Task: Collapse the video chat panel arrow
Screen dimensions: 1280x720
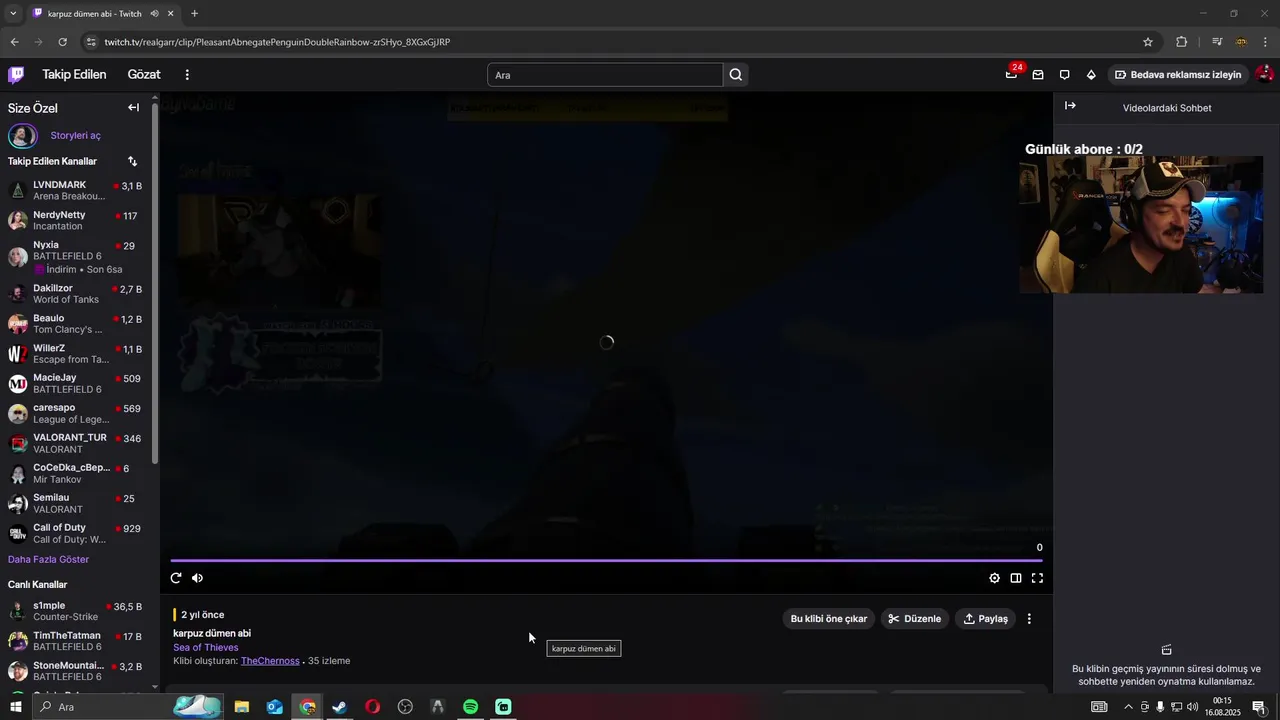Action: 1070,106
